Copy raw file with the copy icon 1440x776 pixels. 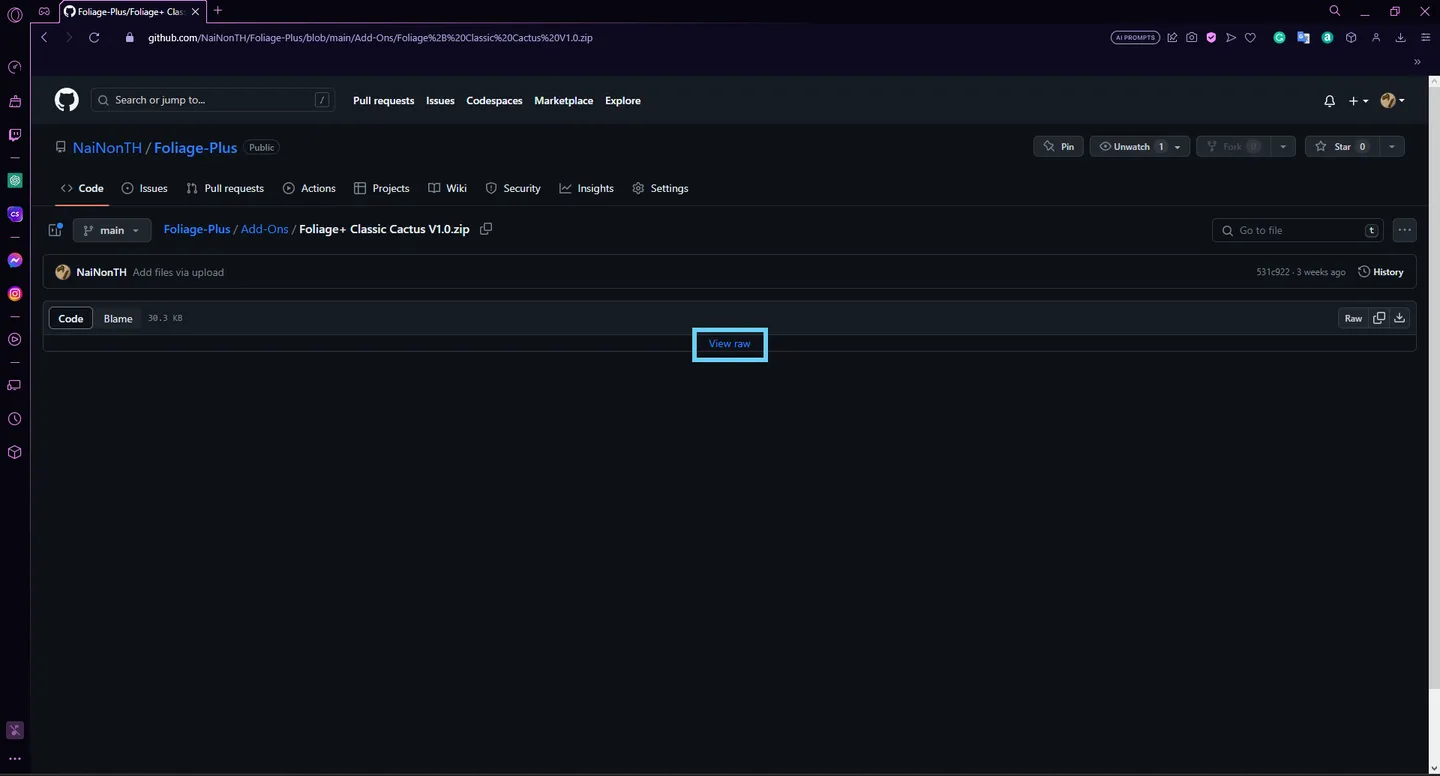click(x=1379, y=318)
